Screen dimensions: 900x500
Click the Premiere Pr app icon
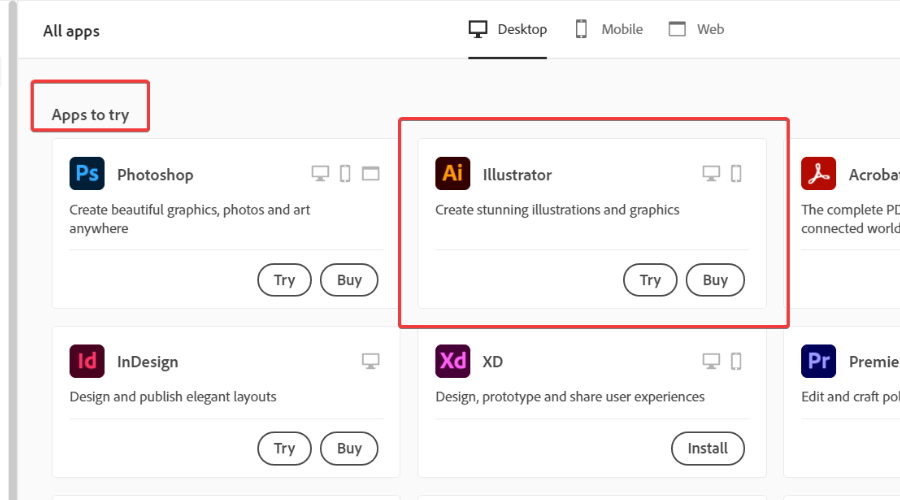pyautogui.click(x=818, y=361)
